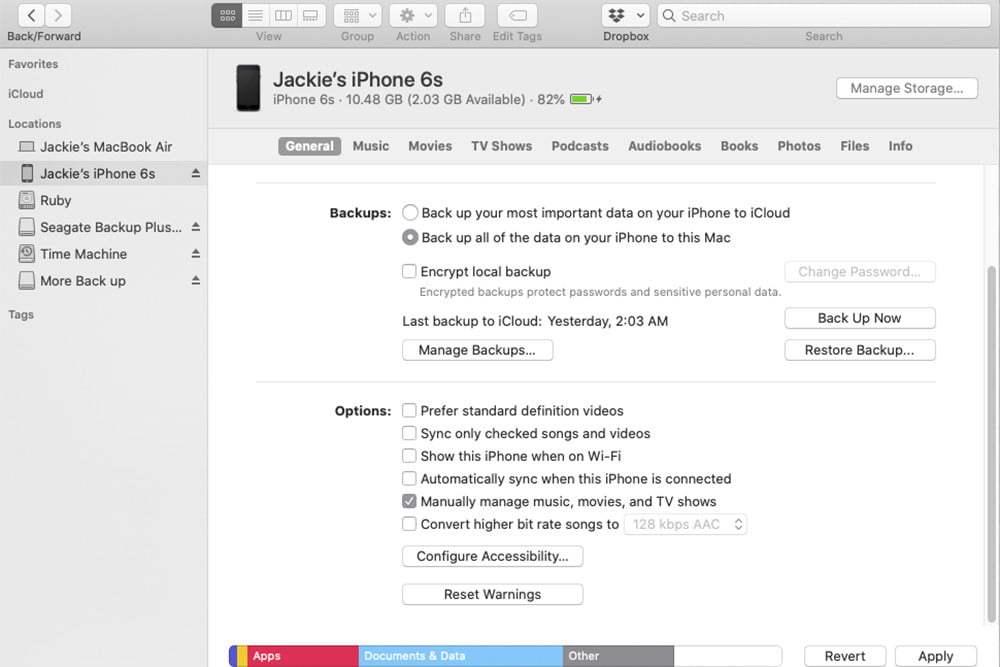Go forward with the right chevron button
Image resolution: width=1000 pixels, height=667 pixels.
click(57, 15)
